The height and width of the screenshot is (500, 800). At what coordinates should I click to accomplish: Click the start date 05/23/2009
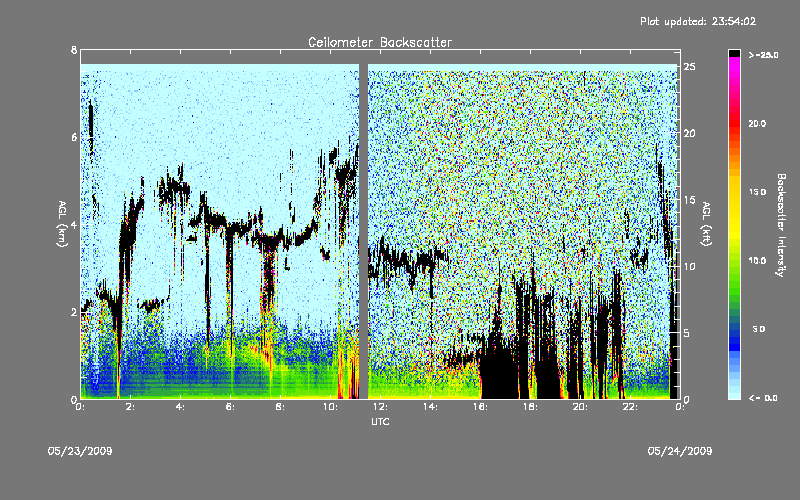pyautogui.click(x=80, y=451)
